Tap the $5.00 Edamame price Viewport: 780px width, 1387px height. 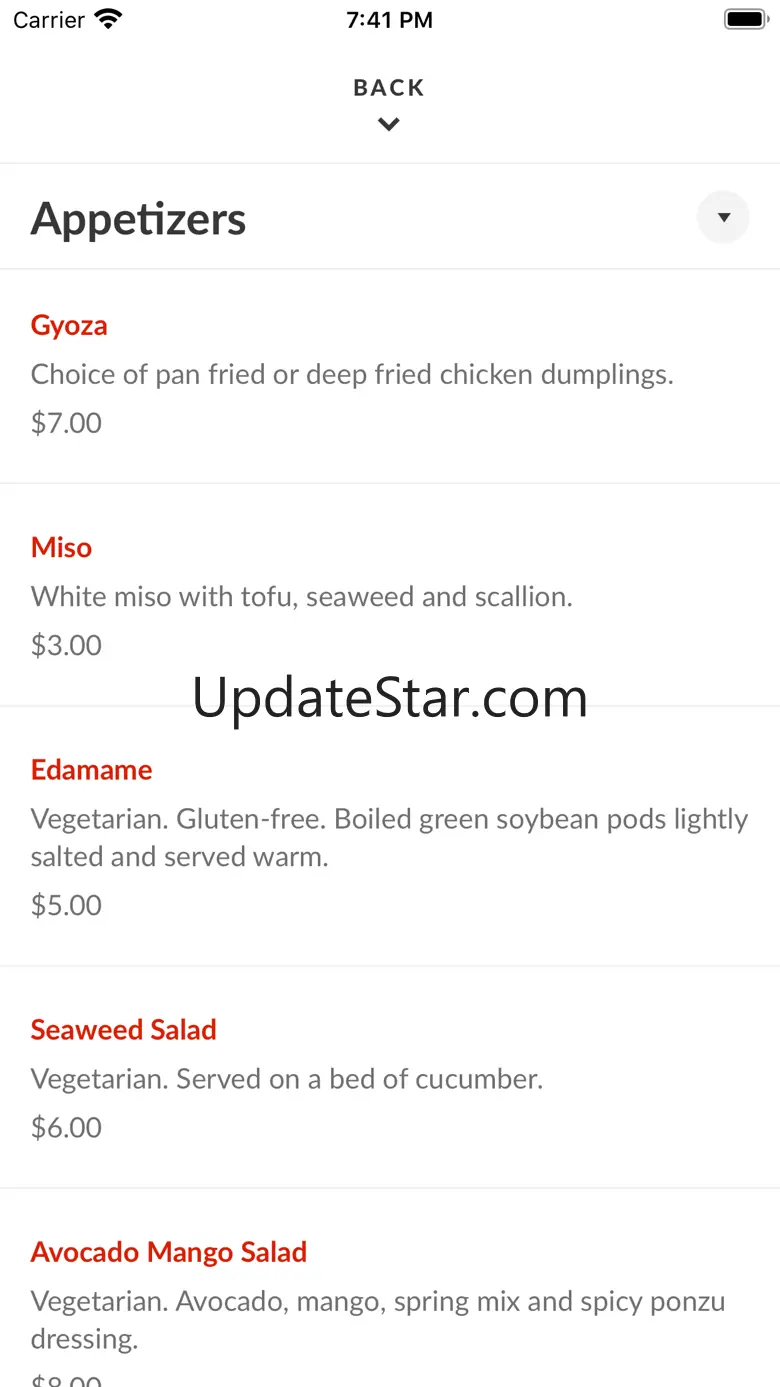click(66, 905)
